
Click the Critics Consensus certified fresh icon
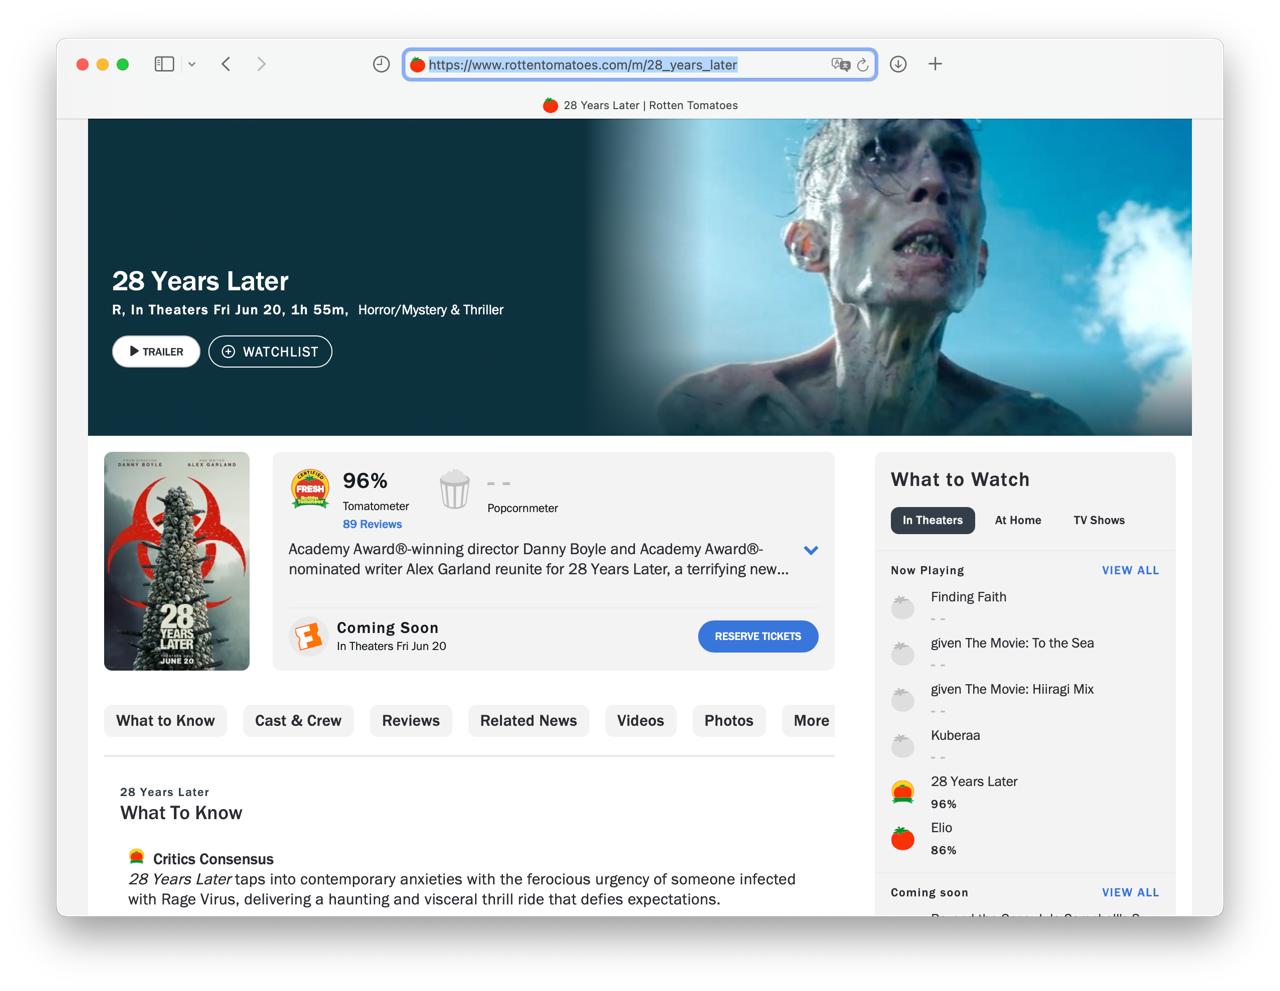pyautogui.click(x=137, y=857)
